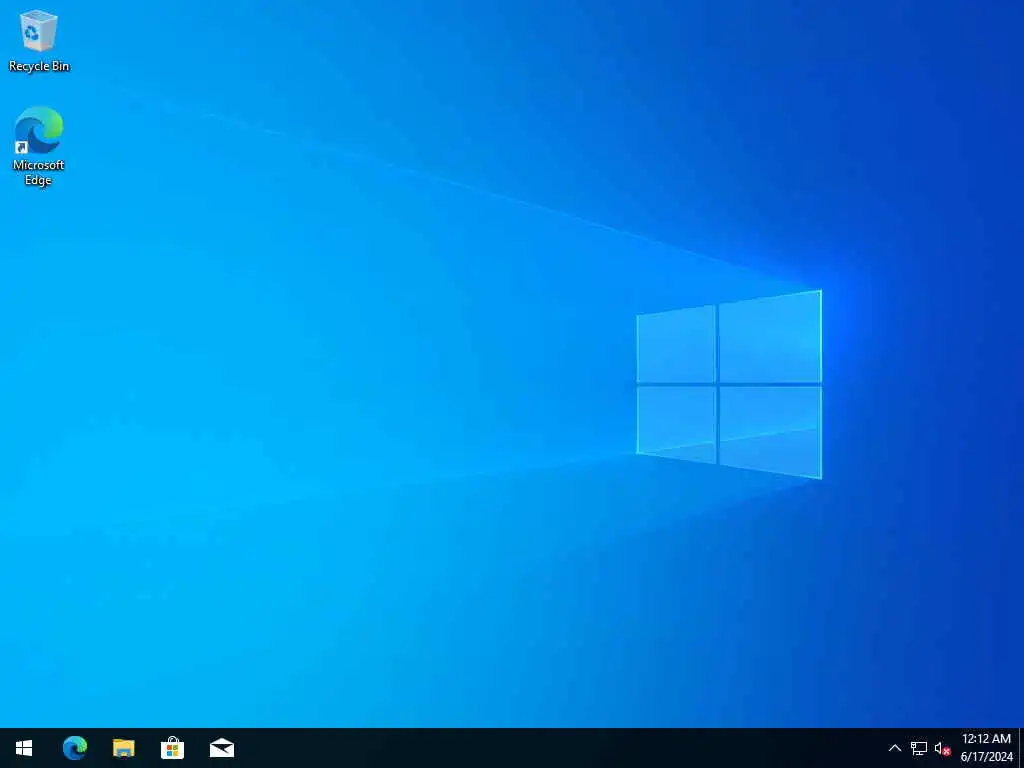The image size is (1024, 768).
Task: Open network status tray icon
Action: (x=919, y=748)
